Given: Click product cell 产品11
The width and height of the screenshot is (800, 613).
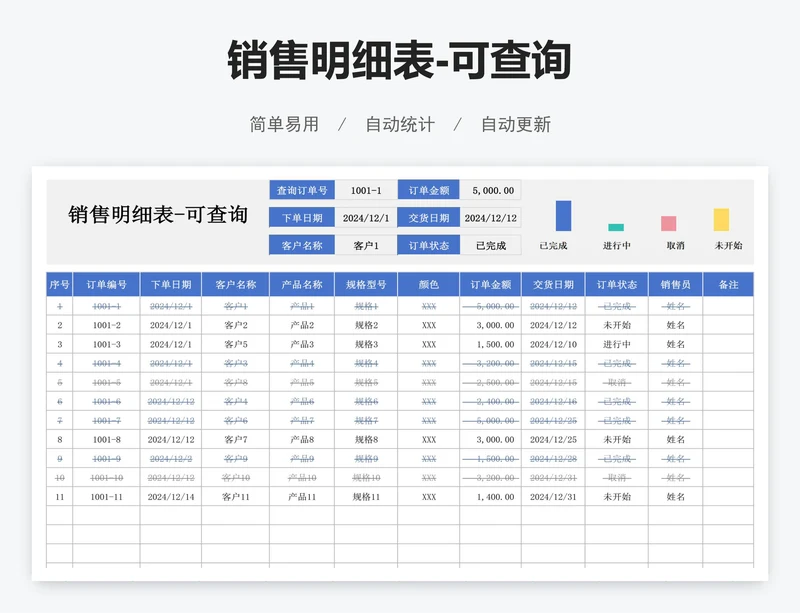Looking at the screenshot, I should point(302,497).
